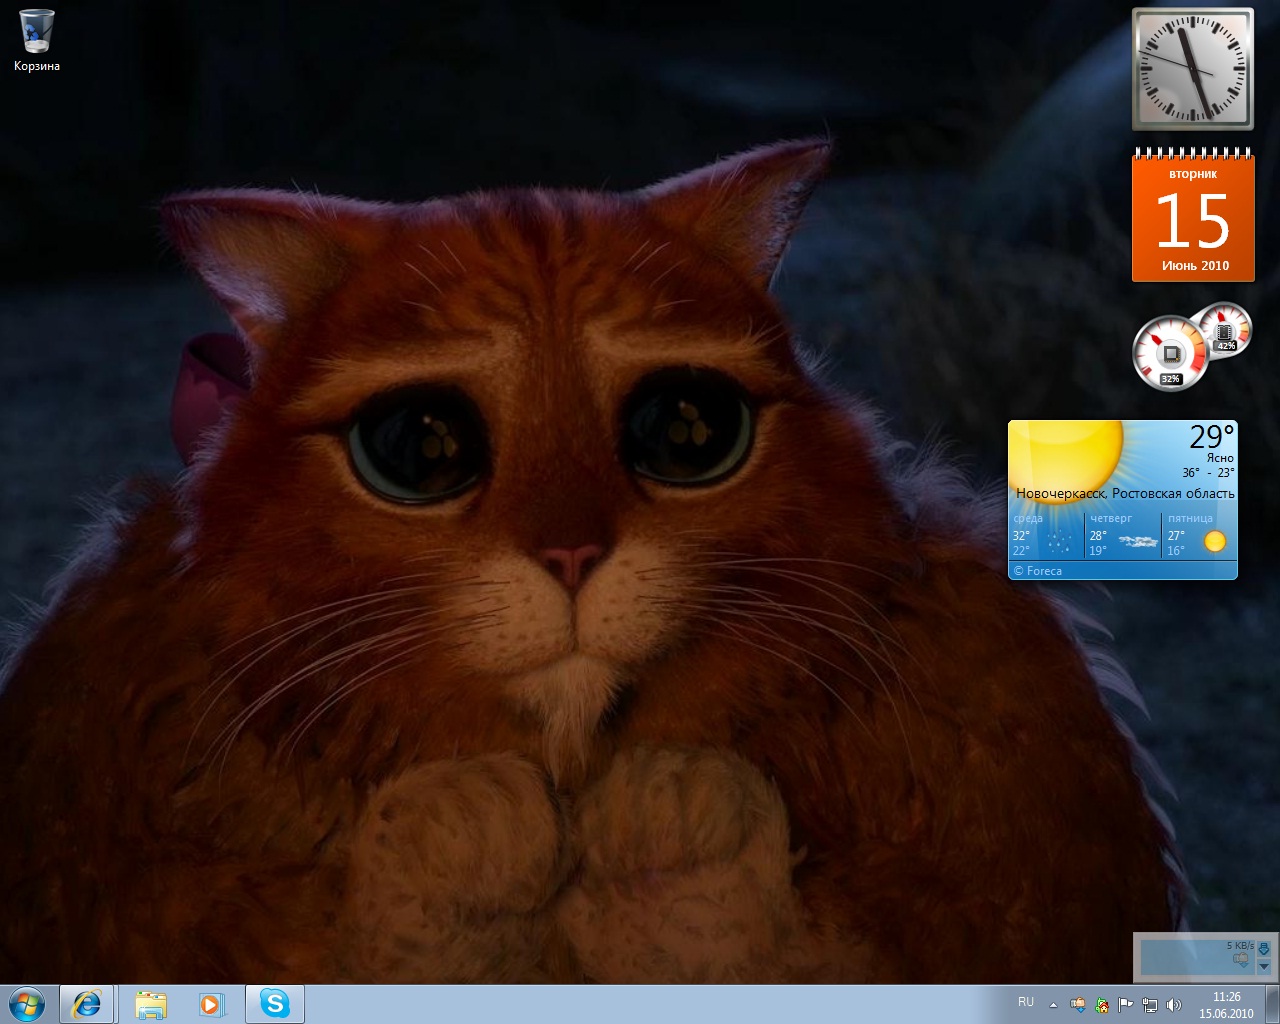
Task: Click the Июнь 2010 text on calendar gadget
Action: pyautogui.click(x=1195, y=266)
